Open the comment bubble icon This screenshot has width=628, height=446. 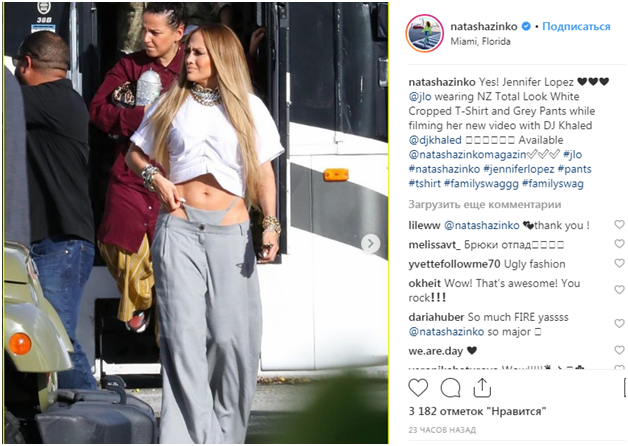pos(450,388)
